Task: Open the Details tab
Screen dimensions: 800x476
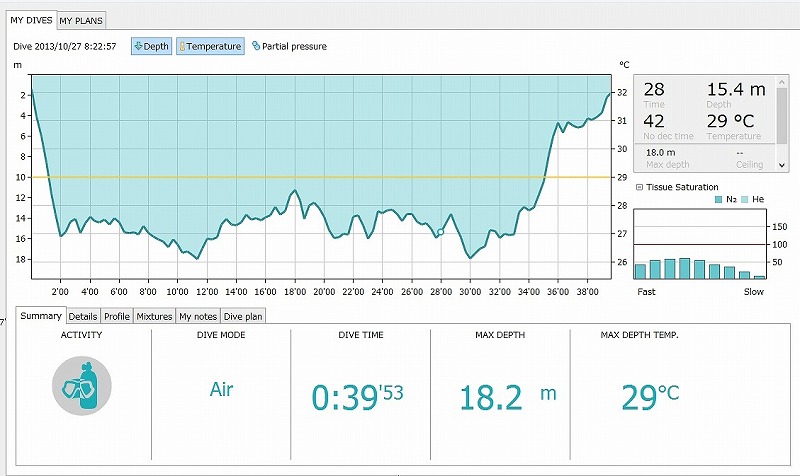Action: point(83,316)
